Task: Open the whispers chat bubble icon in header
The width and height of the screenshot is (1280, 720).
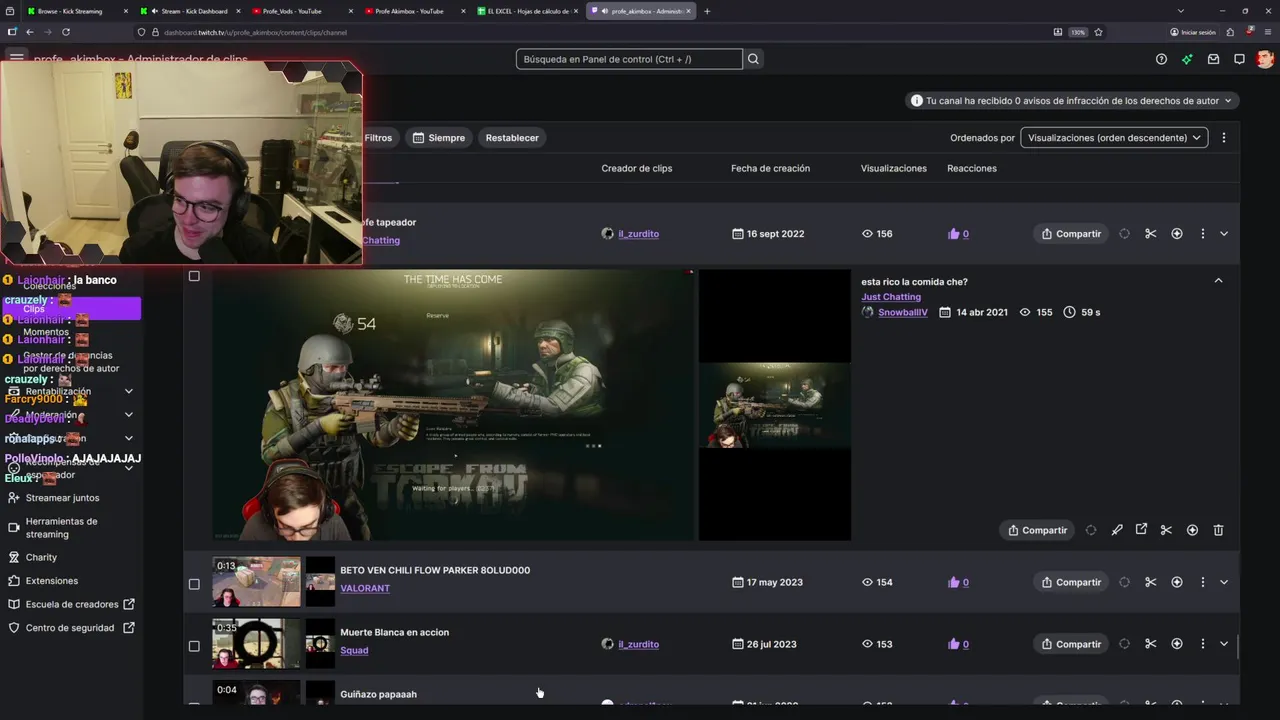Action: pyautogui.click(x=1239, y=59)
